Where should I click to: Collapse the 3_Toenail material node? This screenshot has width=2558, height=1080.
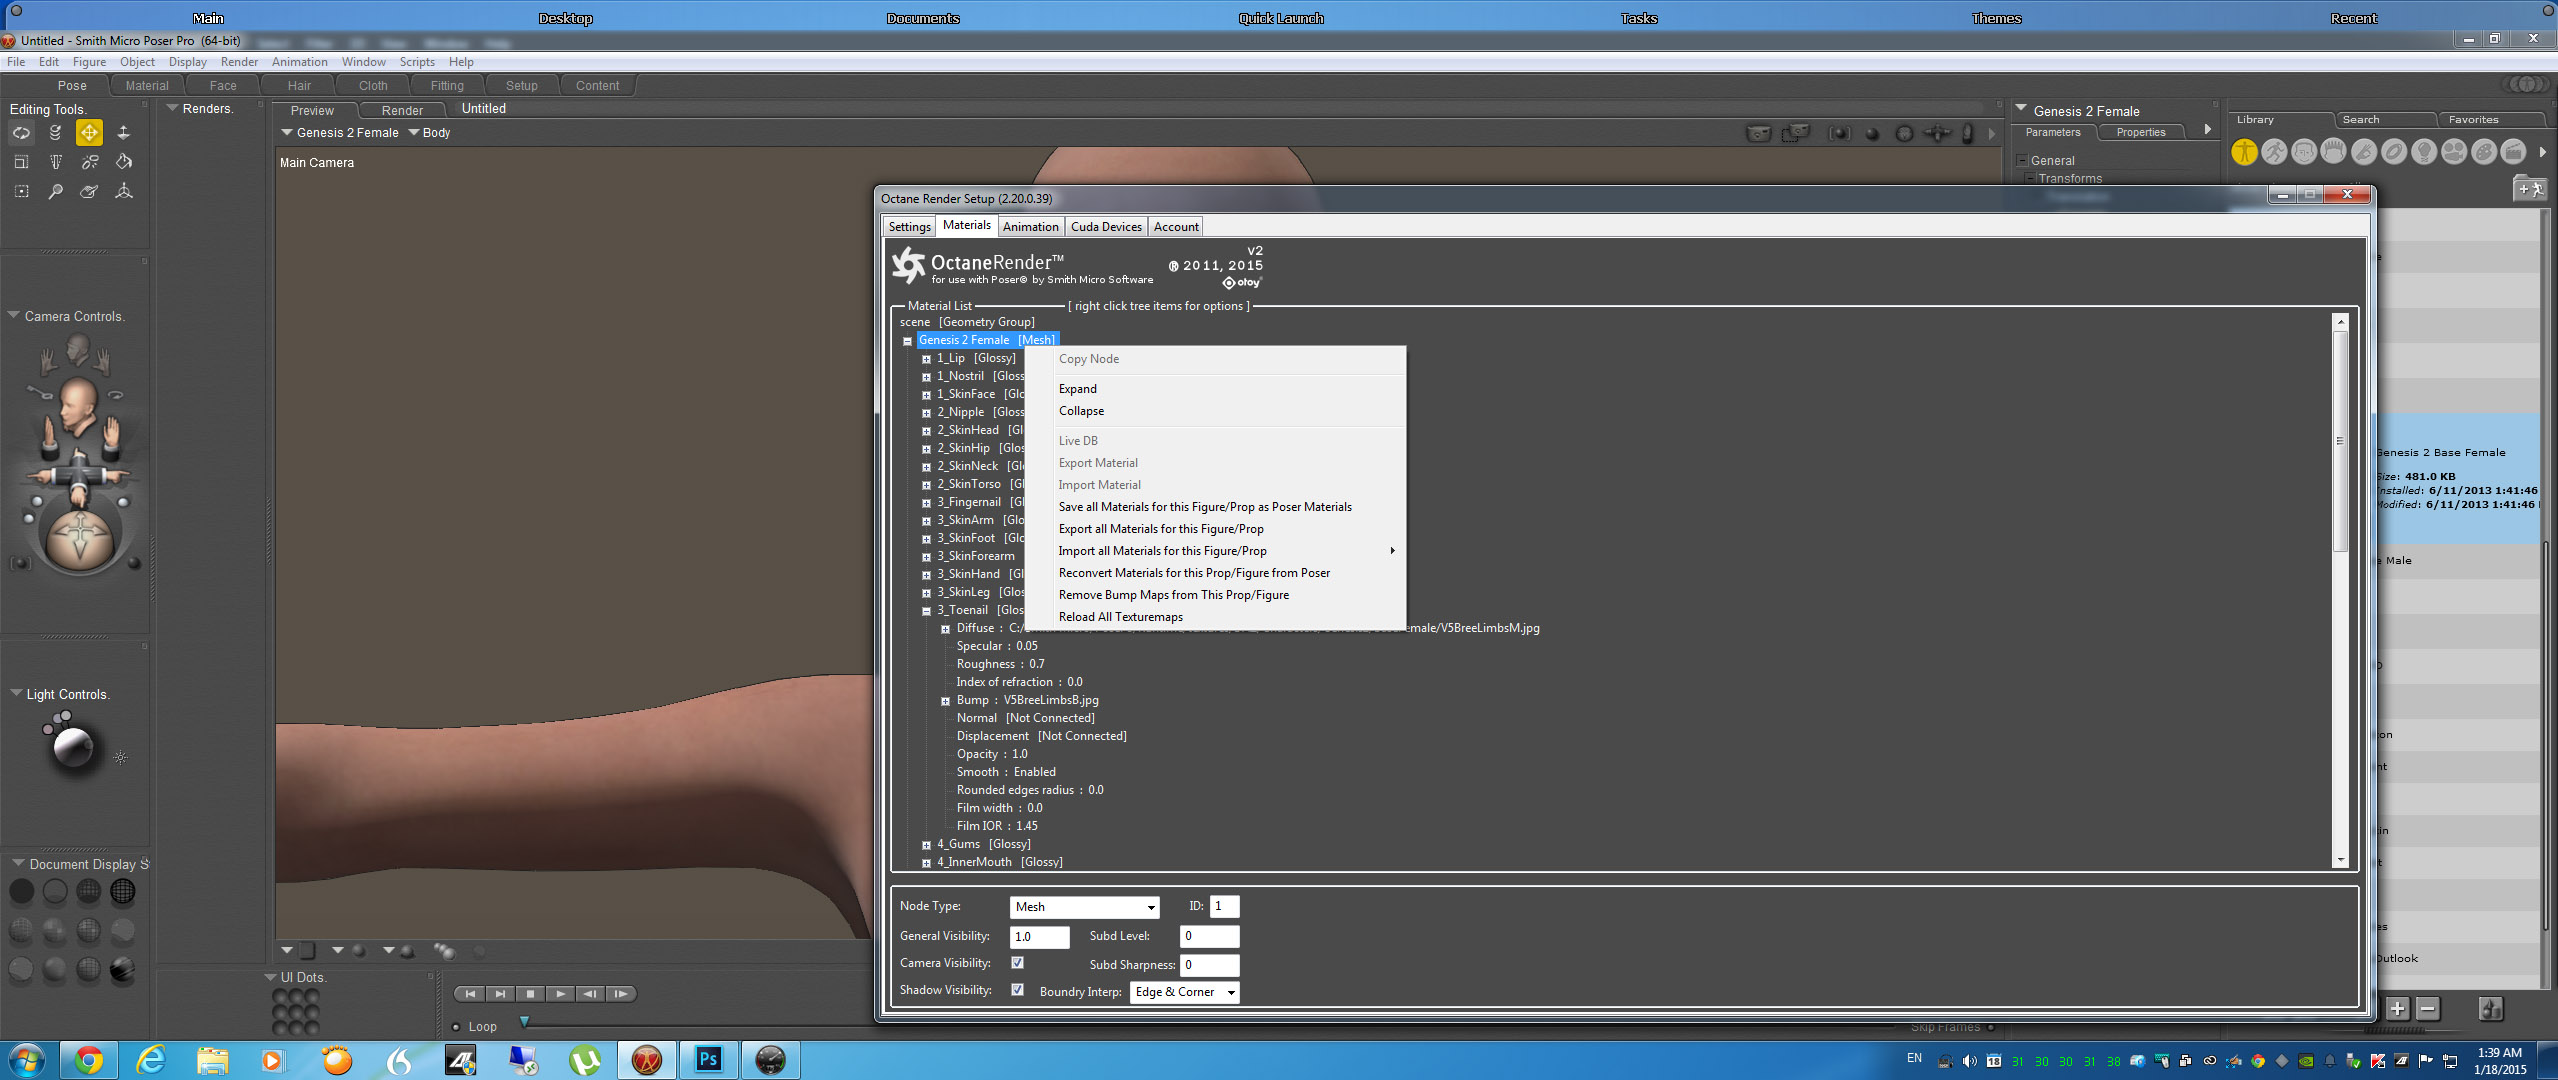926,611
